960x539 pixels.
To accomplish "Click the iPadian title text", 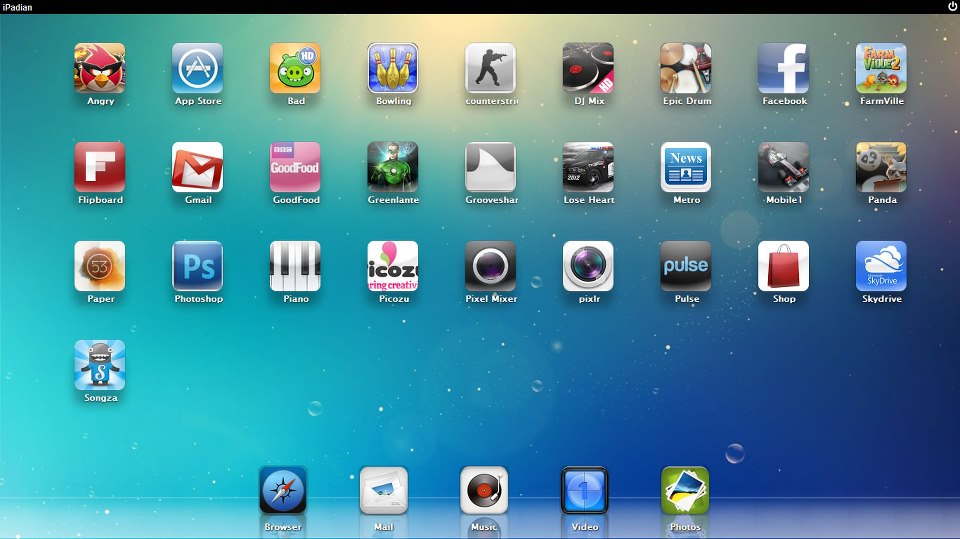I will tap(17, 7).
